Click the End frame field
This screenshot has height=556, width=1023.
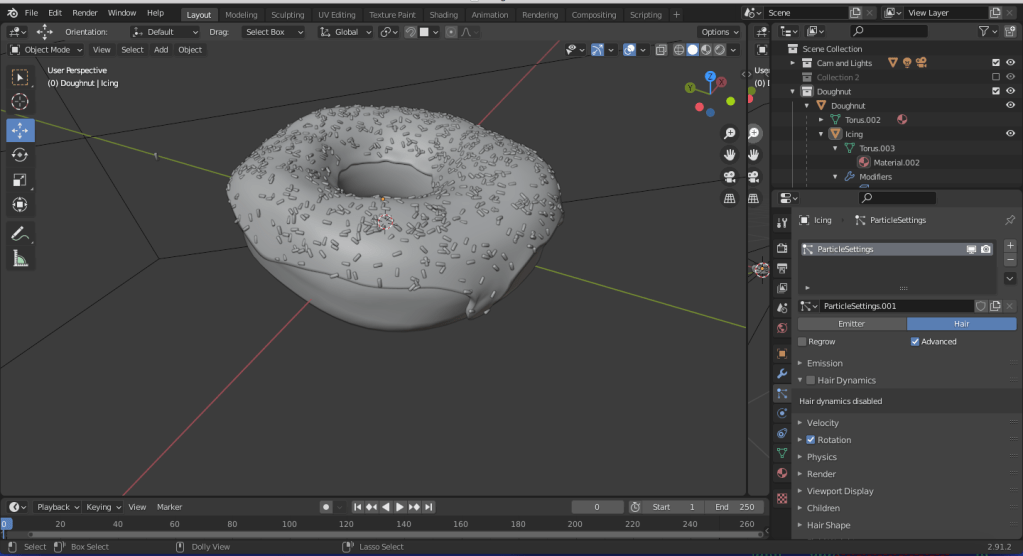point(735,507)
